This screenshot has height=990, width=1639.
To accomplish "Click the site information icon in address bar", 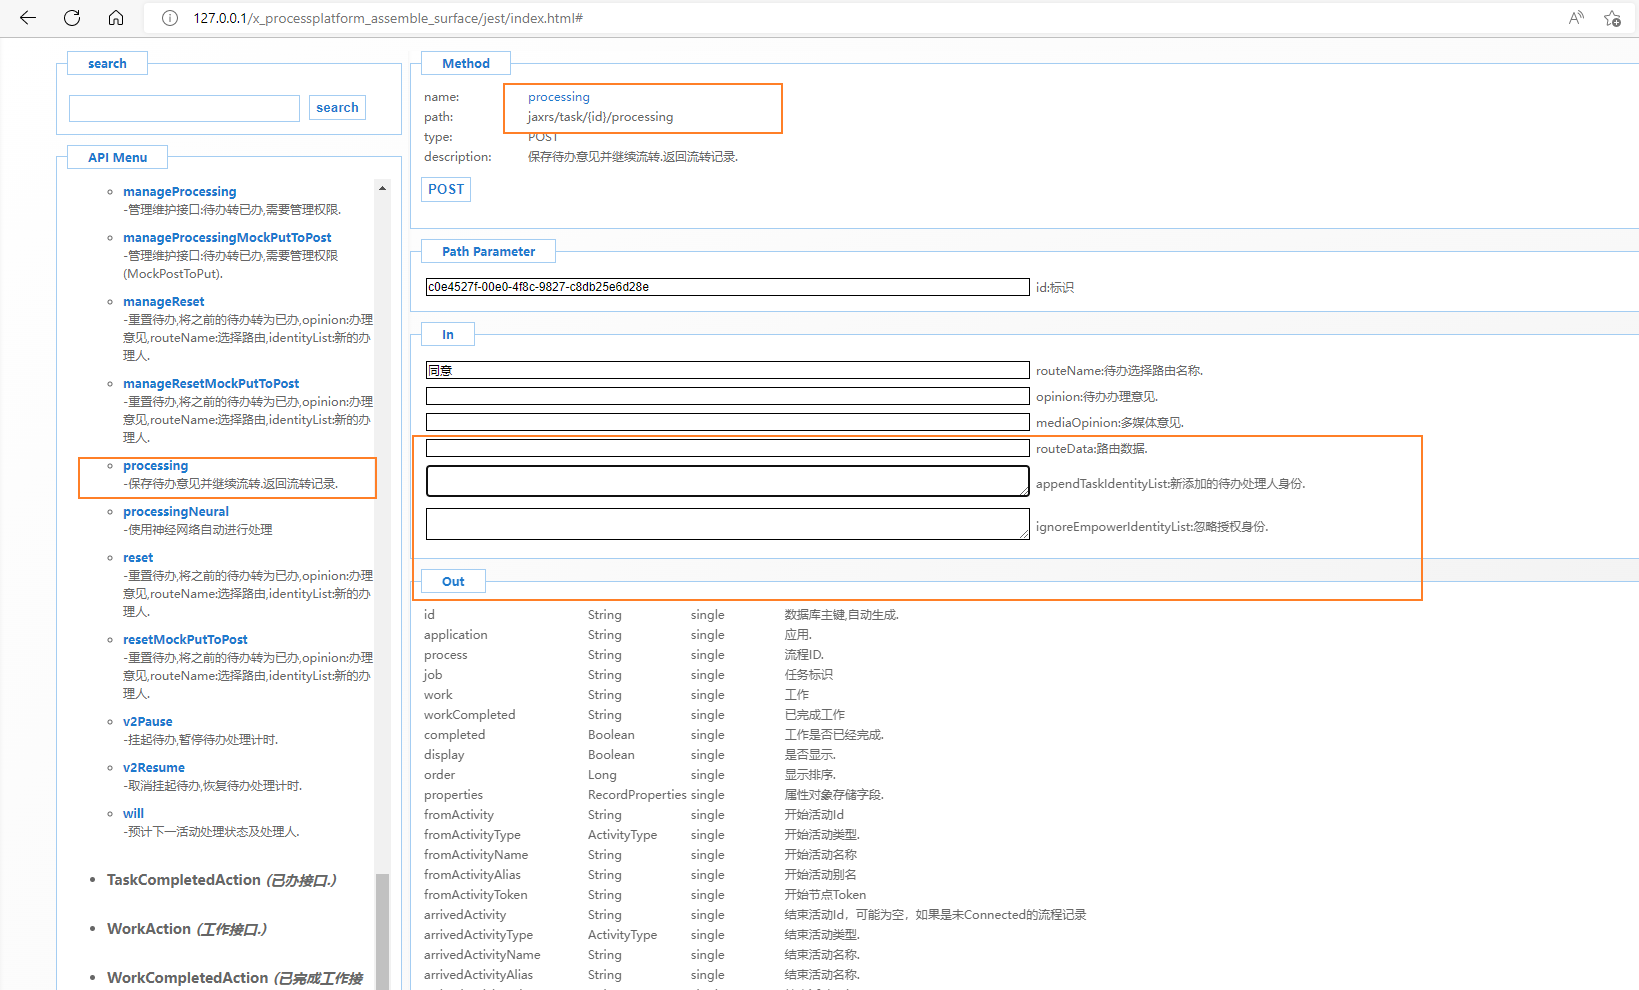I will click(170, 18).
